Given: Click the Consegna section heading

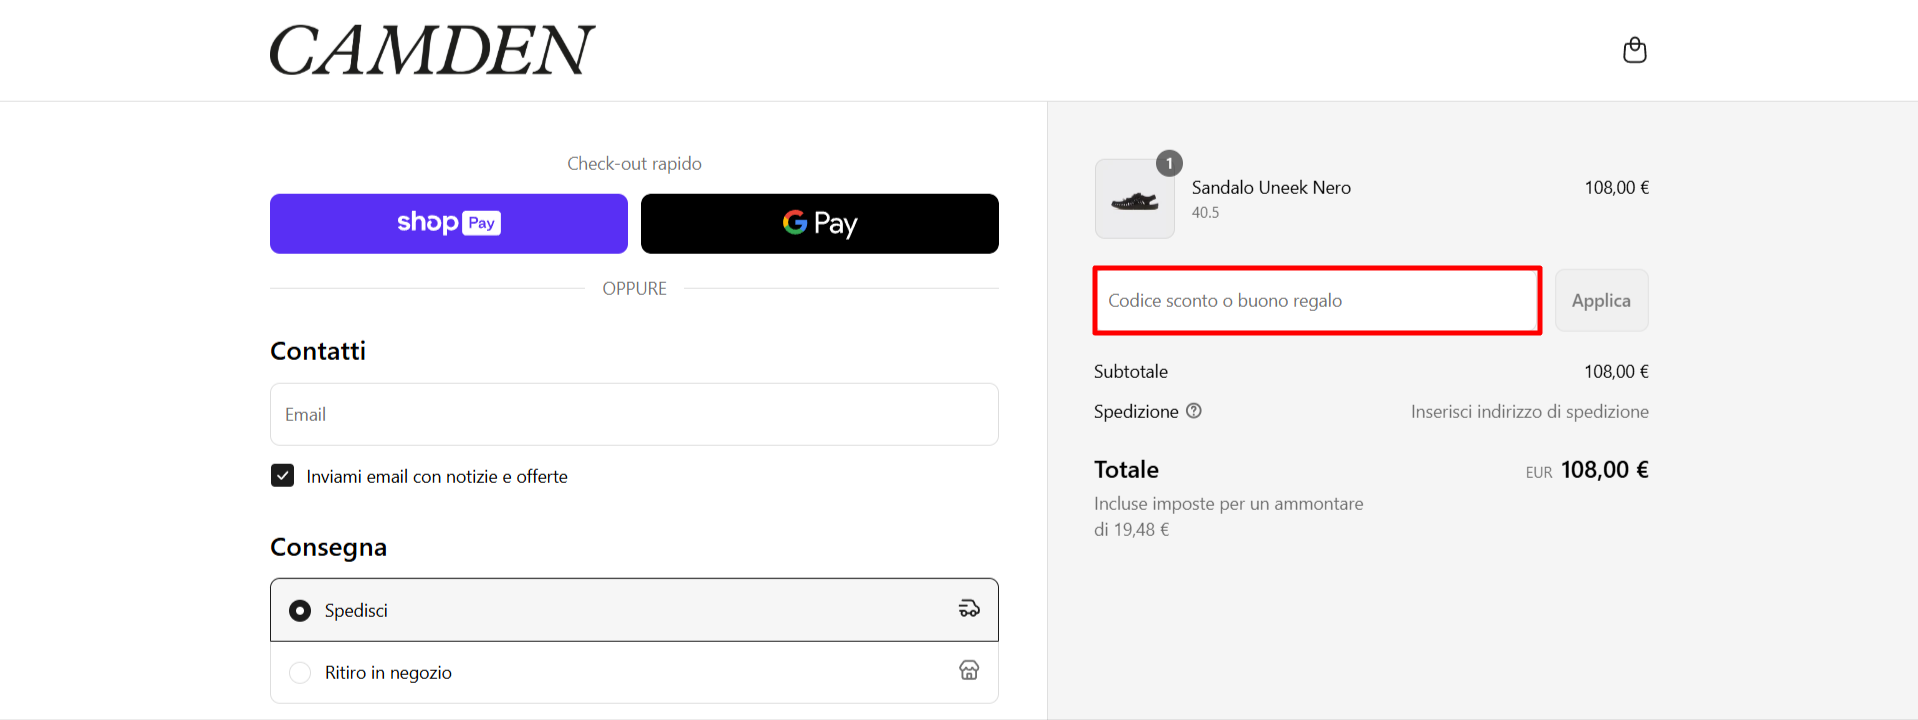Looking at the screenshot, I should pyautogui.click(x=328, y=547).
